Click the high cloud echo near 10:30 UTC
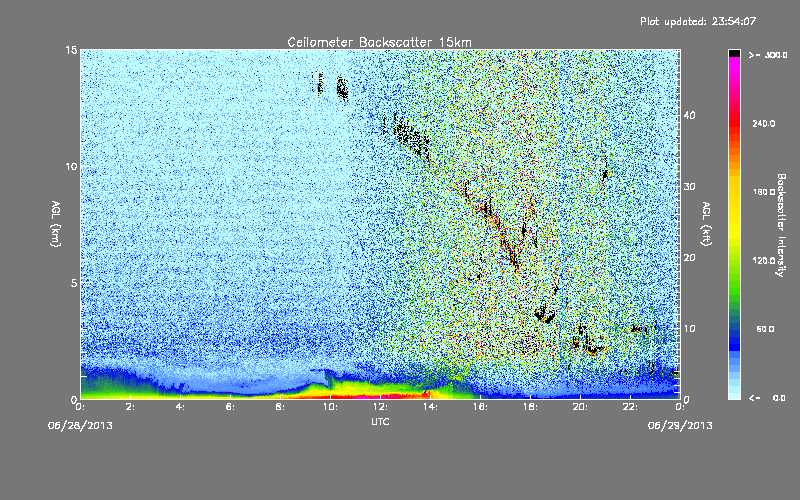This screenshot has height=500, width=800. pos(342,88)
